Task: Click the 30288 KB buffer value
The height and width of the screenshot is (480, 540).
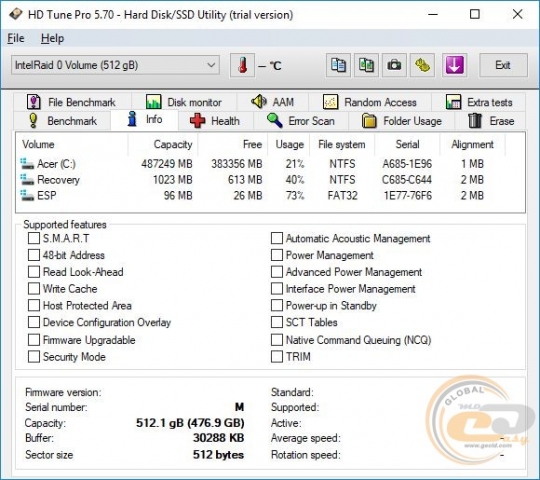Action: click(218, 438)
